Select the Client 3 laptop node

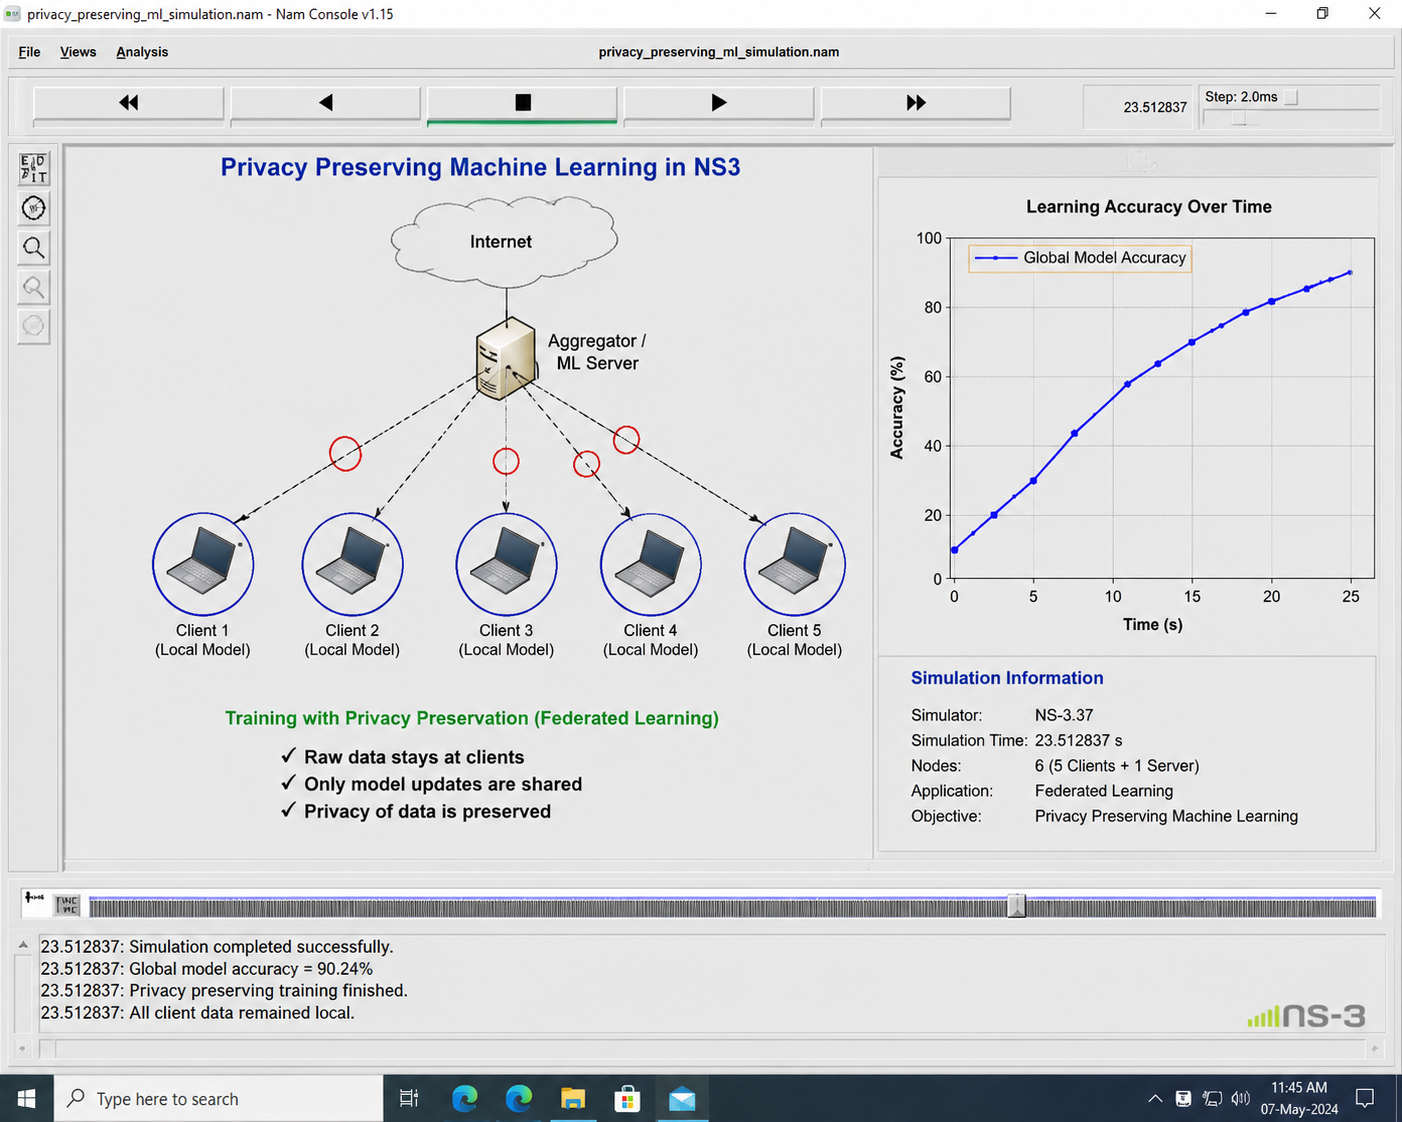(x=506, y=564)
